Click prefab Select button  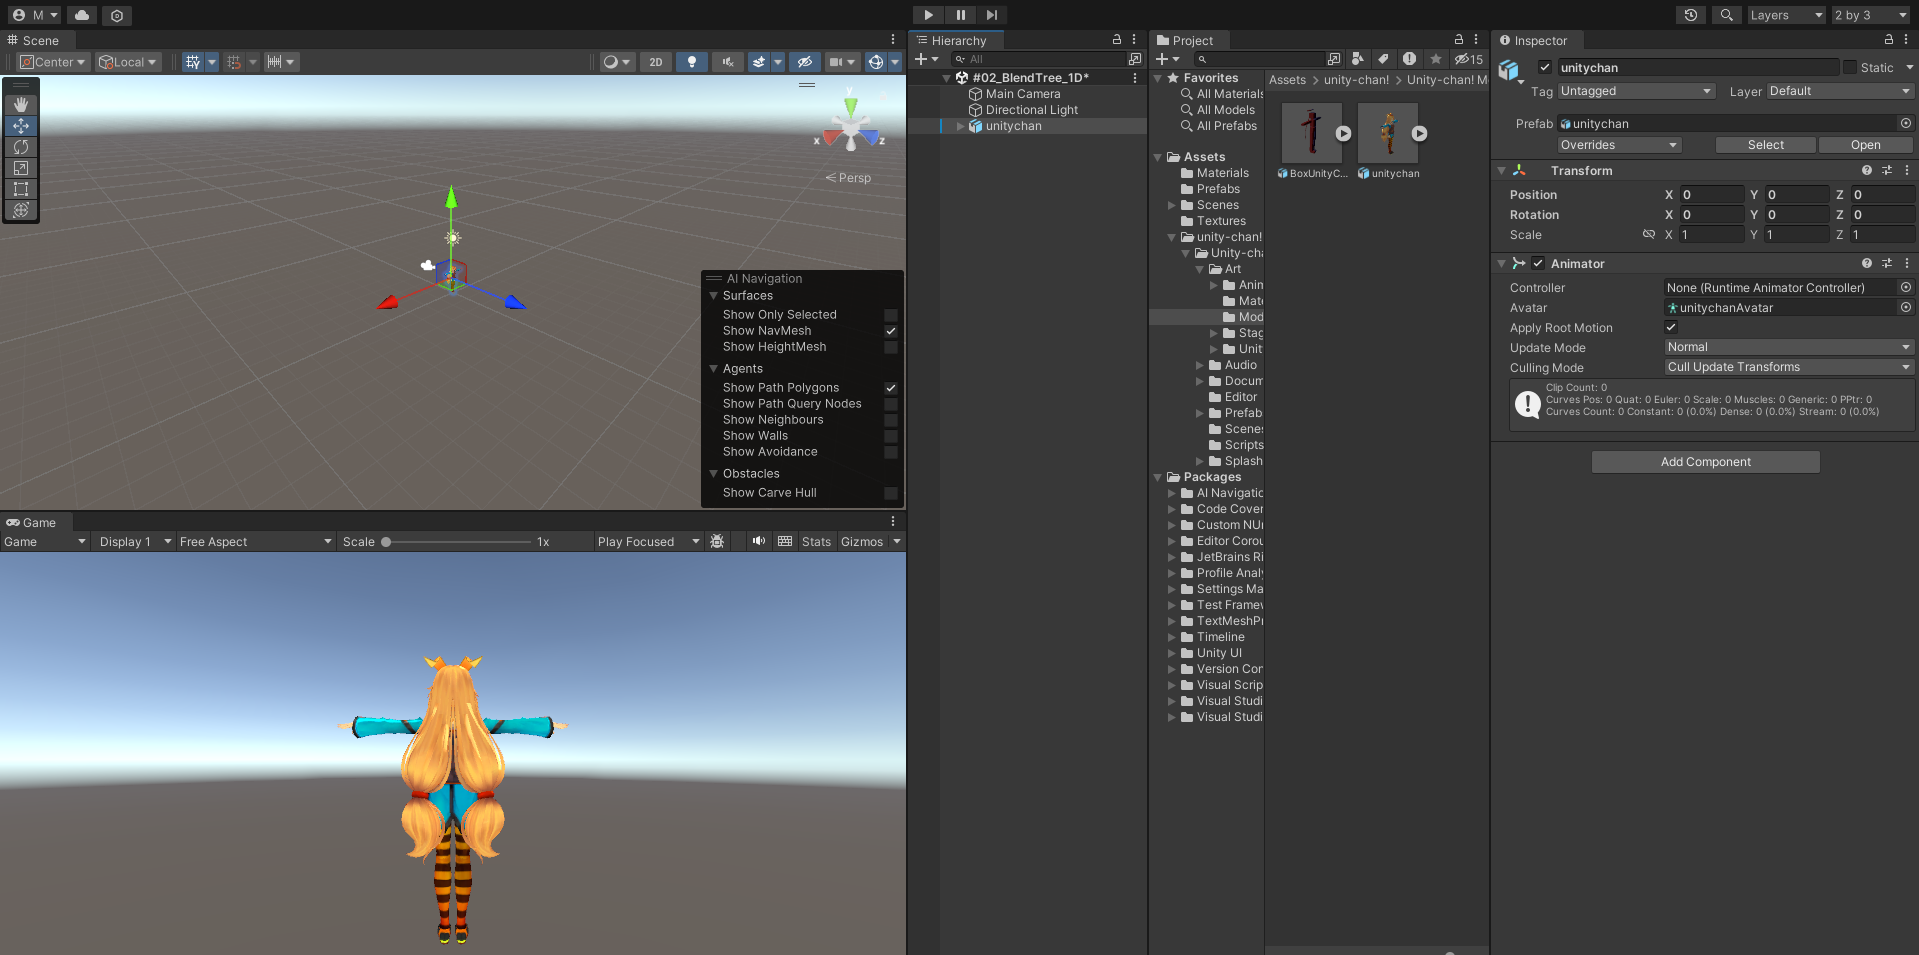click(x=1765, y=145)
